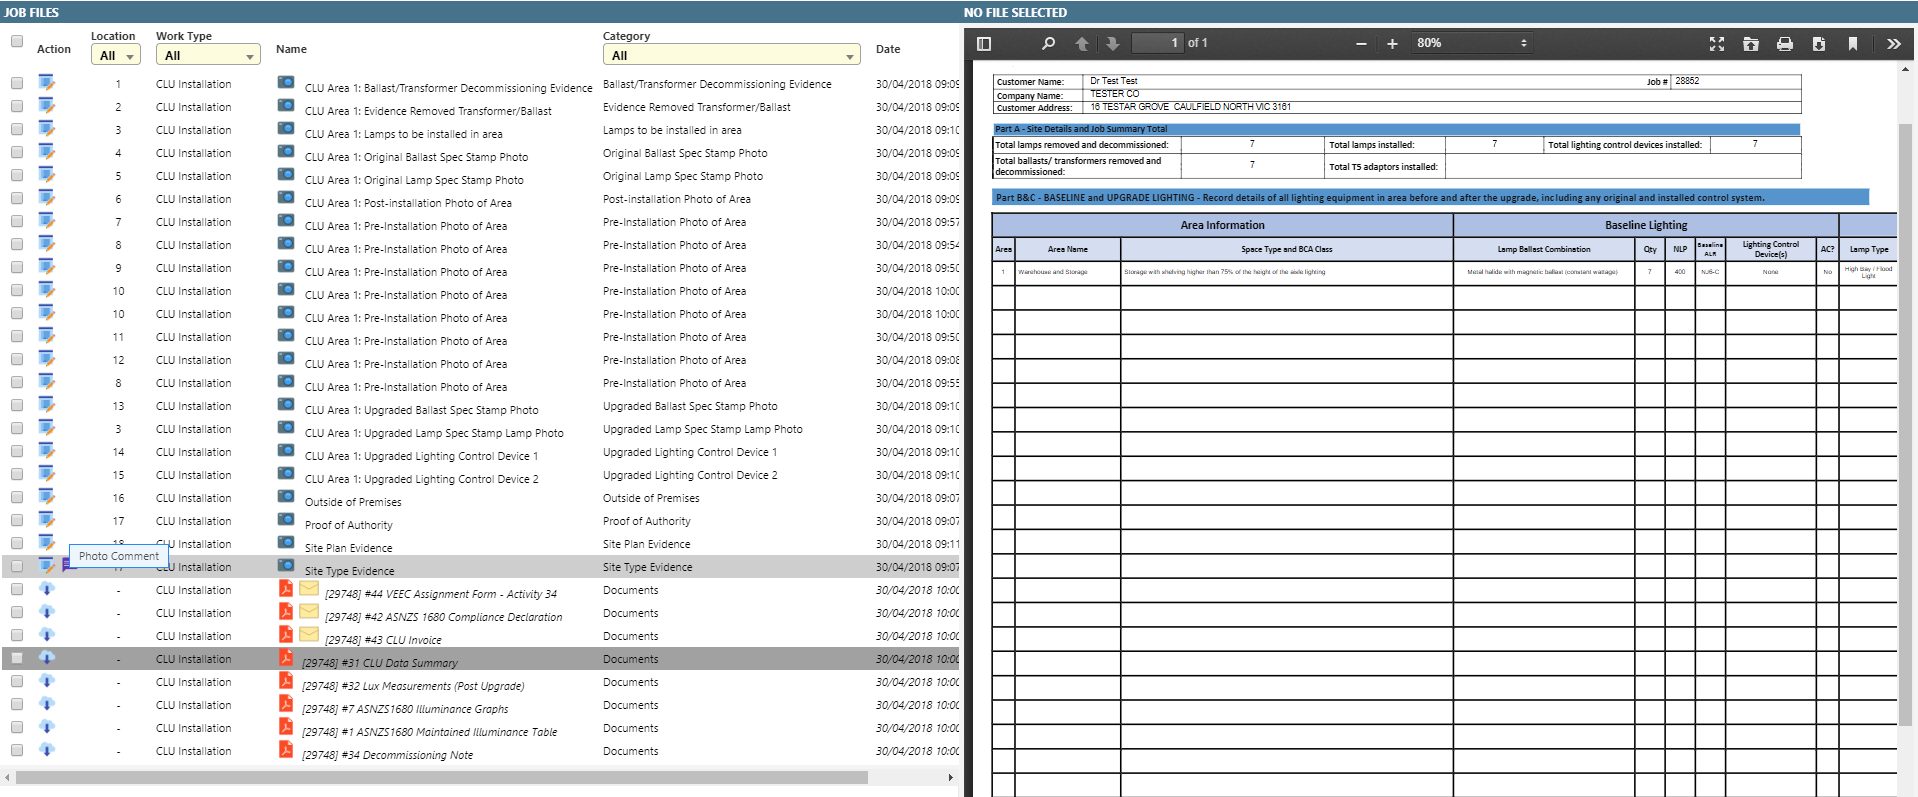Download the CLU Data Summary via cloud icon
This screenshot has width=1918, height=797.
(46, 658)
